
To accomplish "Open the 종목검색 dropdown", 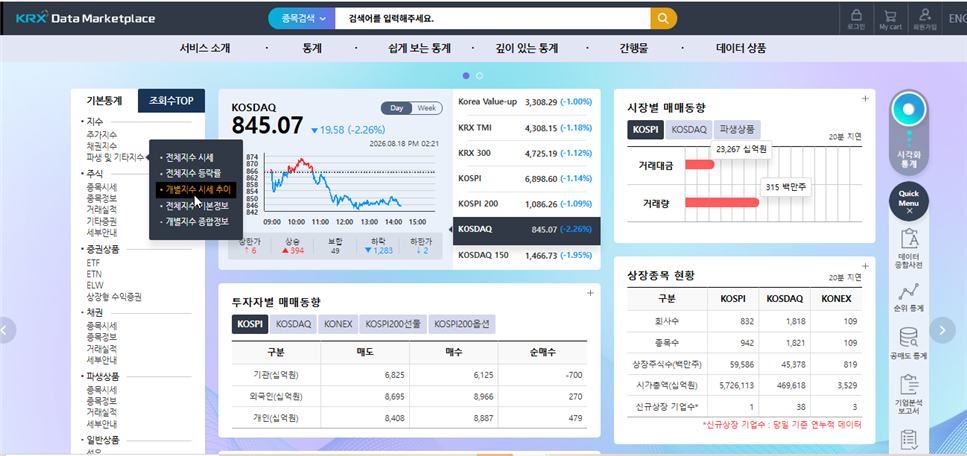I will click(x=302, y=19).
